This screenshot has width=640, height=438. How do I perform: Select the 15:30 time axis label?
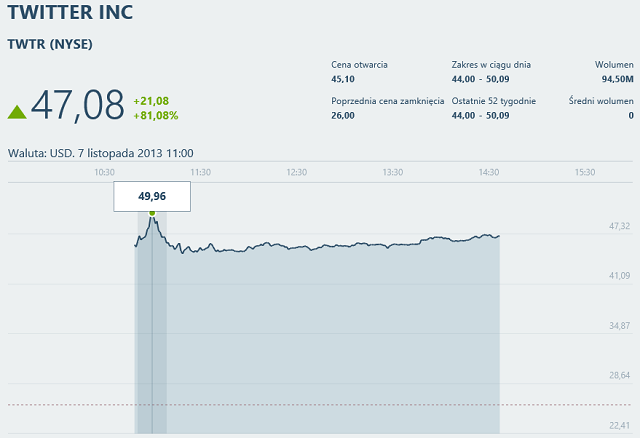(x=585, y=172)
